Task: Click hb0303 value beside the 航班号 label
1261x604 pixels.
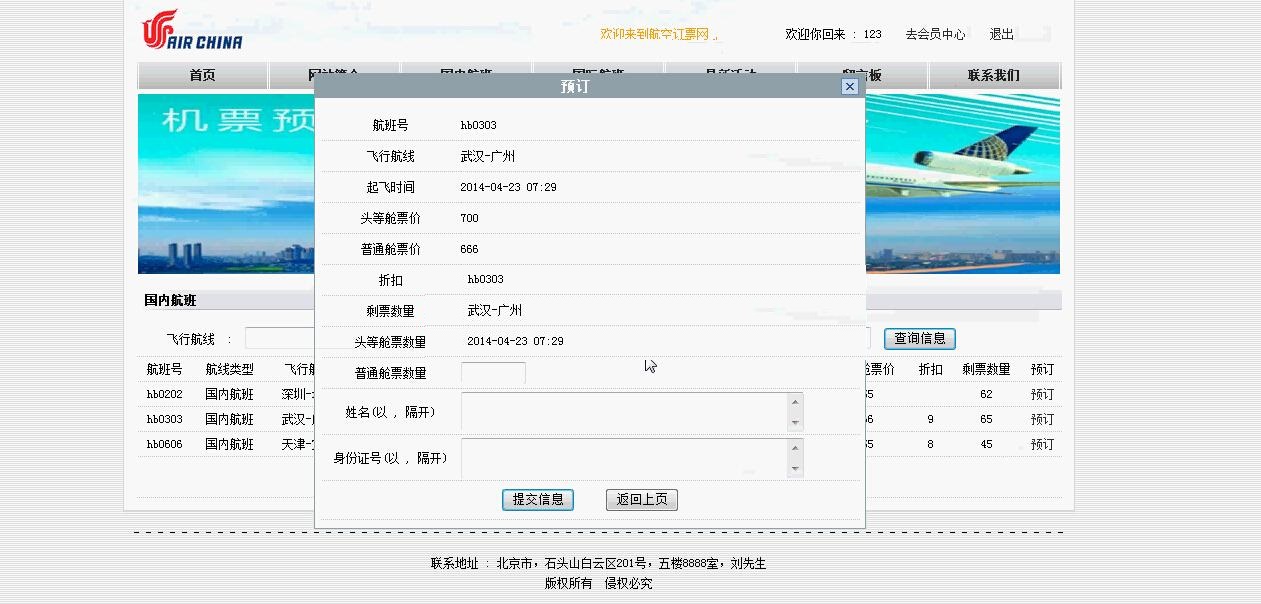Action: pyautogui.click(x=479, y=125)
